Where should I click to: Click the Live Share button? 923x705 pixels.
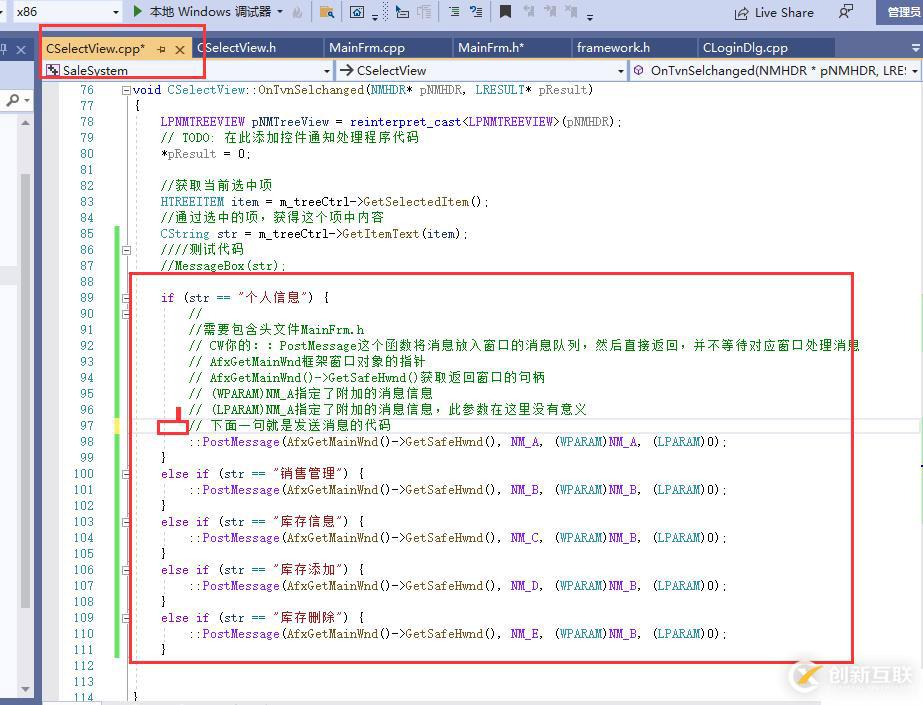point(775,13)
